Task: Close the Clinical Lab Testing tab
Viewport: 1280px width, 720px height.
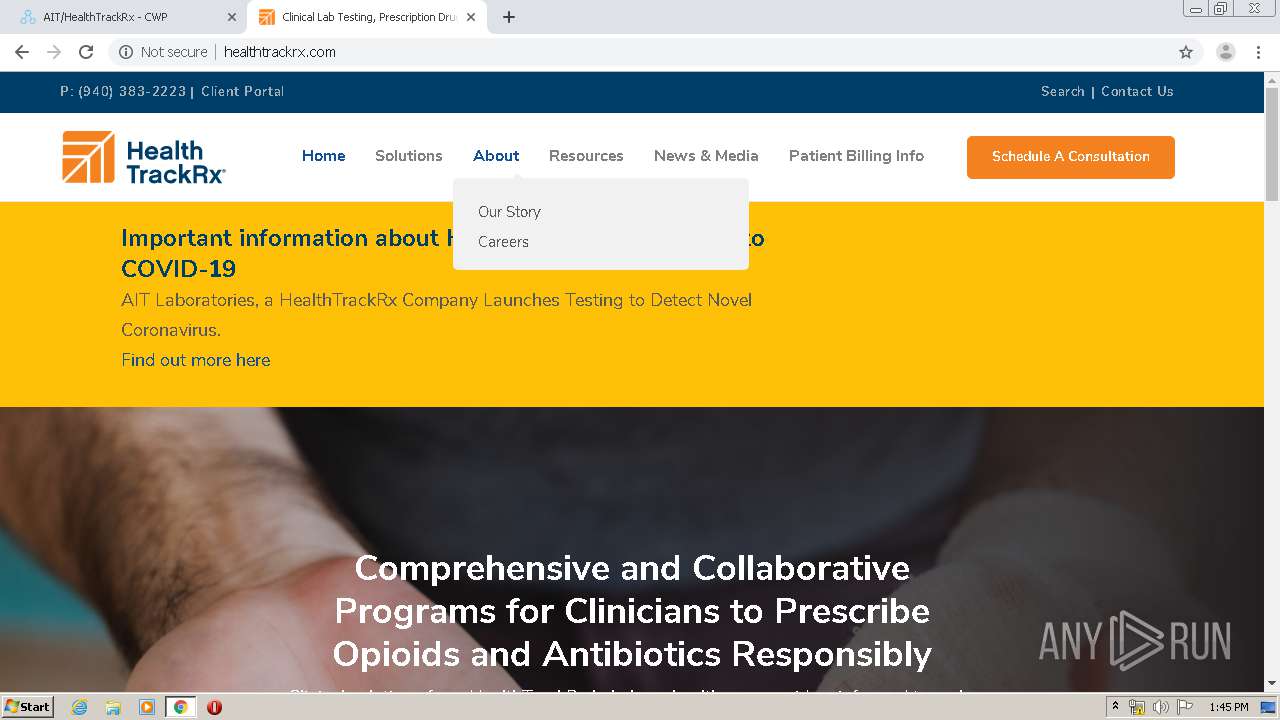Action: click(471, 17)
